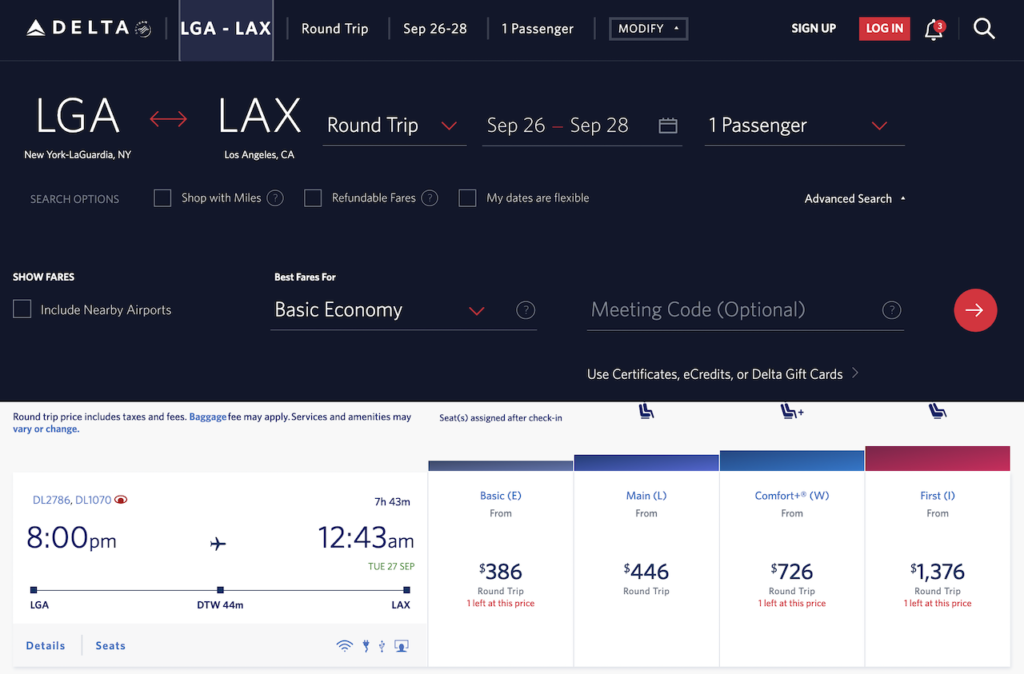Tick Include Nearby Airports checkbox
The height and width of the screenshot is (674, 1024).
click(x=22, y=309)
